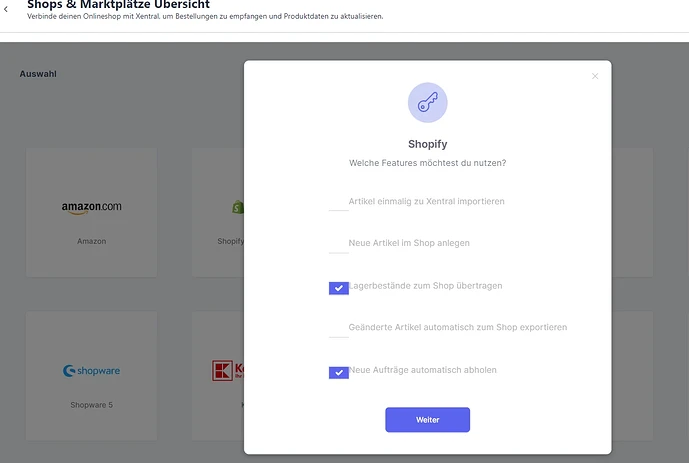689x463 pixels.
Task: Click 'Welche Features möchtest du nutzen?' text
Action: click(428, 163)
